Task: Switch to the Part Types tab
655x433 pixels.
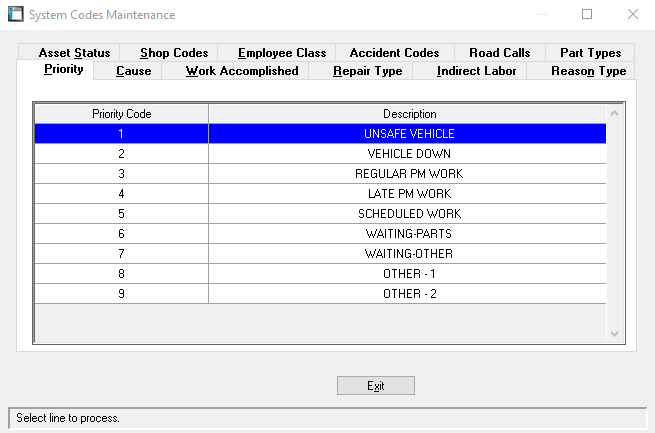Action: [590, 53]
